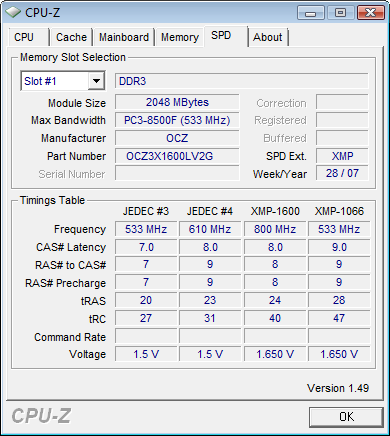Click the RAS# to CAS# label
The image size is (390, 436).
71,265
